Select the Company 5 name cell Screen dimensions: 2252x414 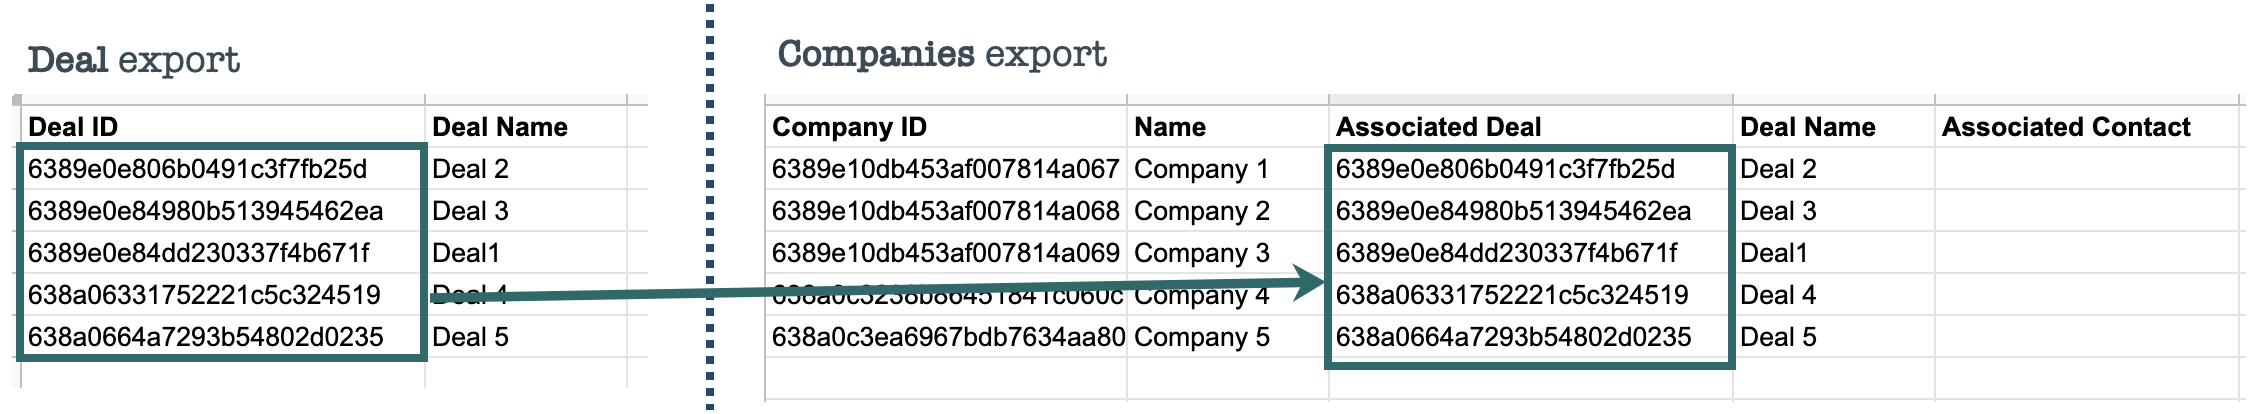[x=1201, y=337]
